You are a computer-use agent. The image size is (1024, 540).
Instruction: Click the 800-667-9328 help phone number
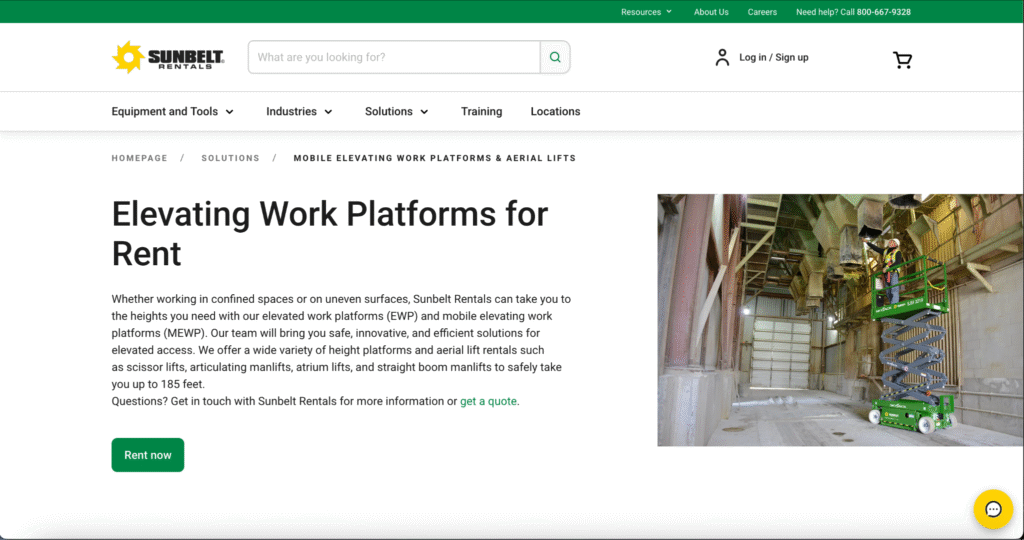pyautogui.click(x=883, y=12)
